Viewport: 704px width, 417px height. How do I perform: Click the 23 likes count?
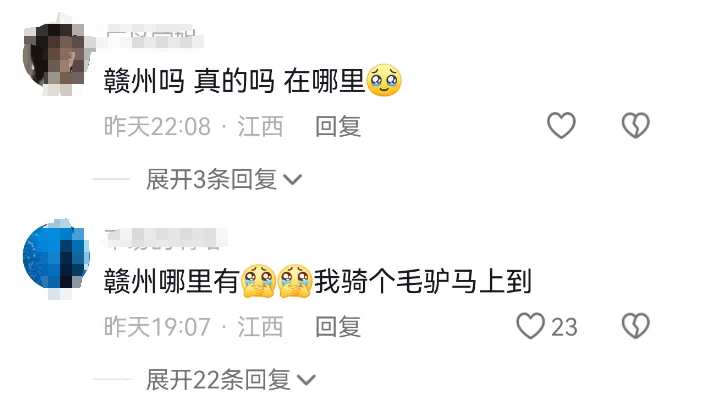coord(564,327)
